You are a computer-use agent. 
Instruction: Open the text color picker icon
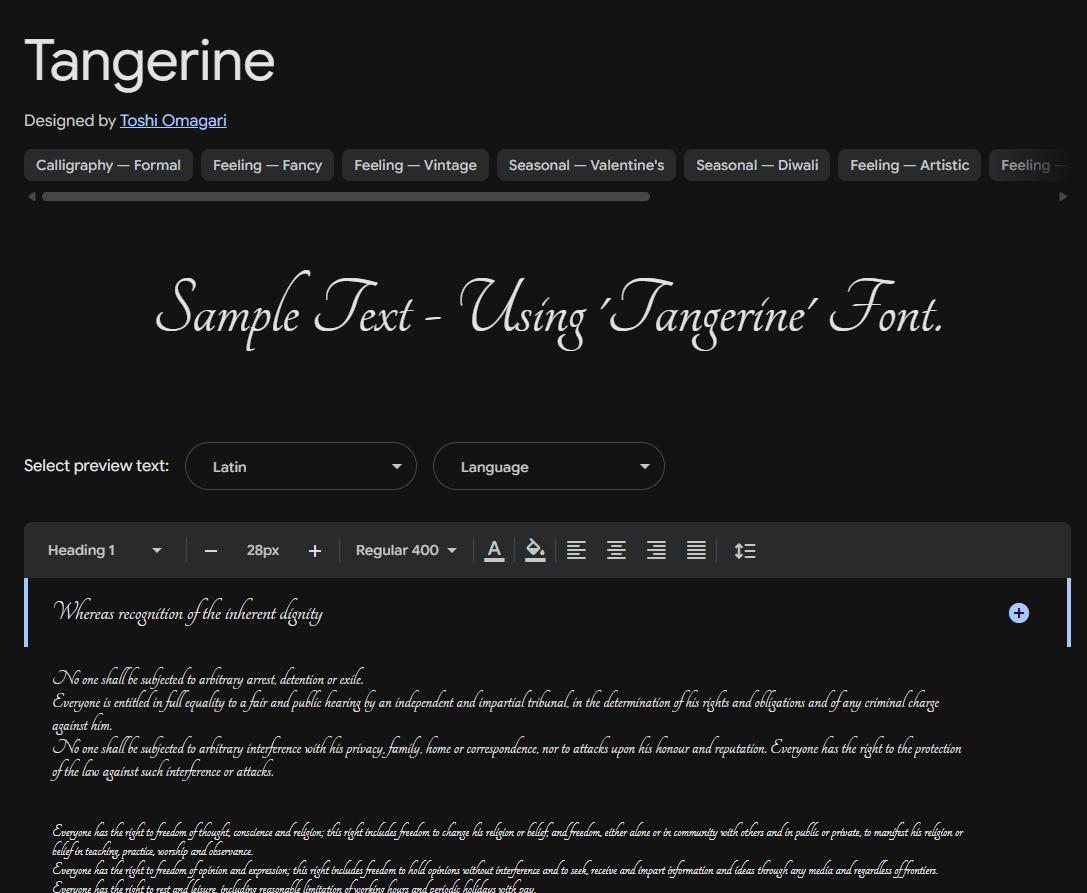[494, 550]
